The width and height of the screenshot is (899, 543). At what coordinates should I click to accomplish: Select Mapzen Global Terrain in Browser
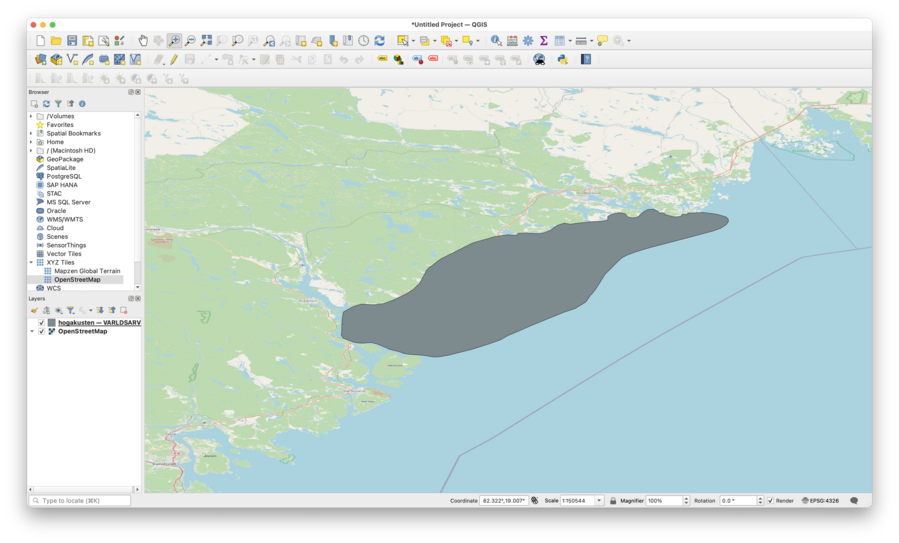[x=86, y=271]
